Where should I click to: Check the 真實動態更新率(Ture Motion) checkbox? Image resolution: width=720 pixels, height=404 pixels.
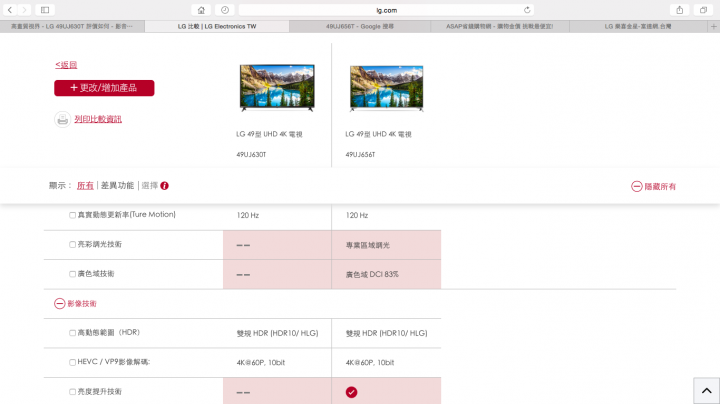[73, 215]
